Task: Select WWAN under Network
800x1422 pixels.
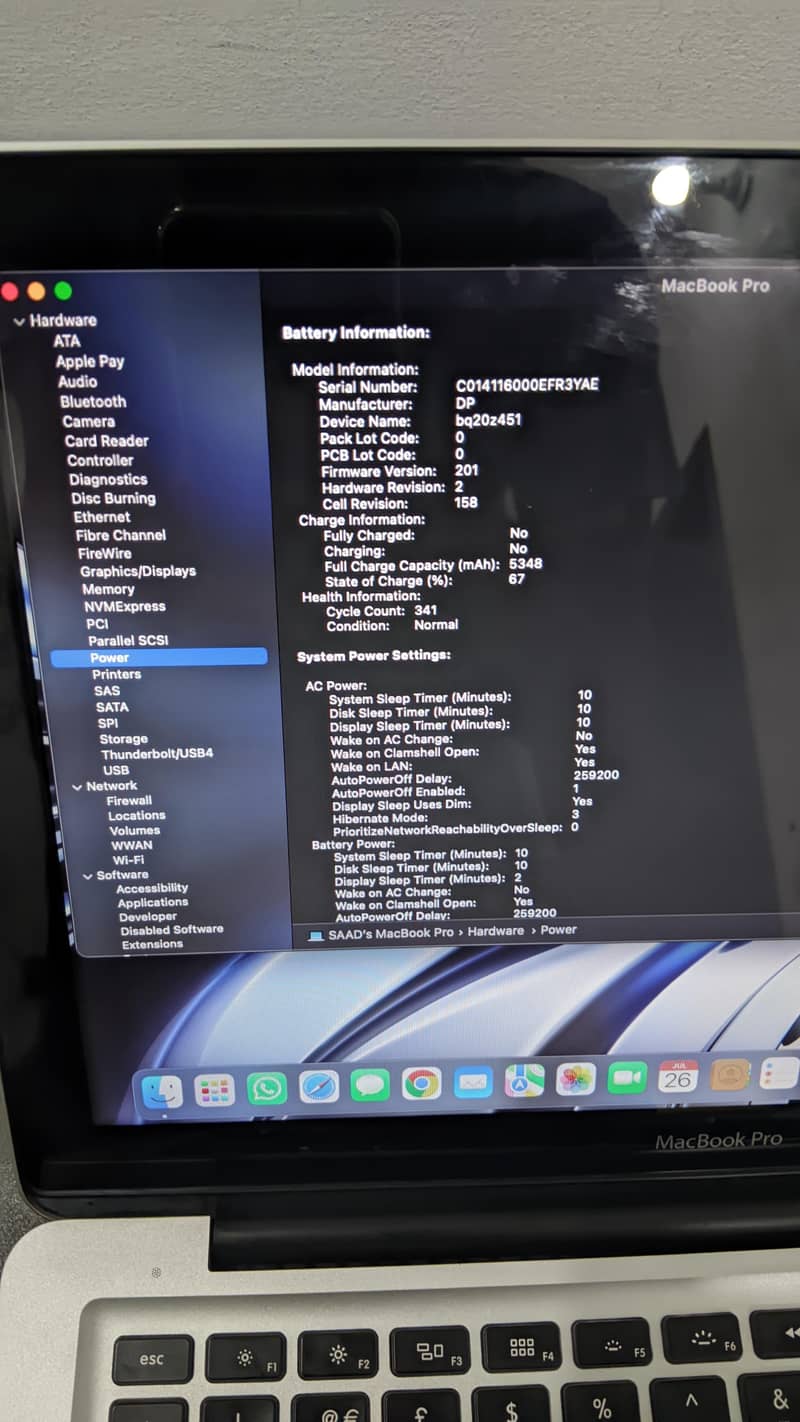Action: pyautogui.click(x=132, y=845)
